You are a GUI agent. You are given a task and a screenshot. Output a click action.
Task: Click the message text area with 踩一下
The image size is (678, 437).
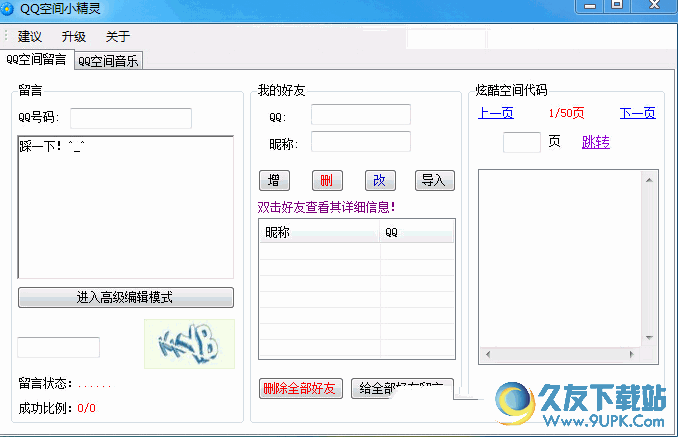[126, 207]
